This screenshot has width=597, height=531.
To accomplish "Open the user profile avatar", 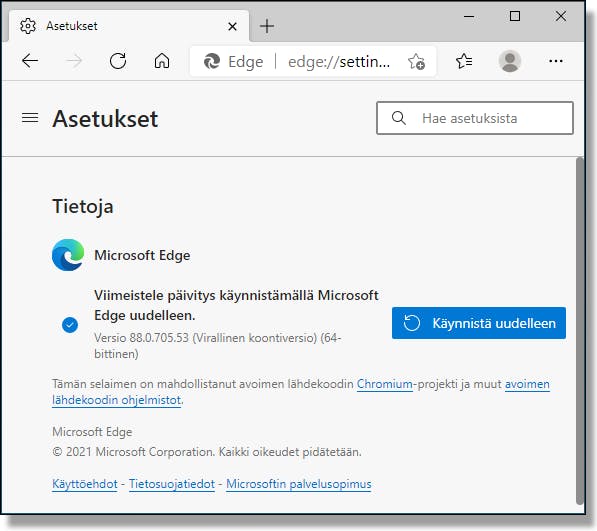I will point(510,61).
